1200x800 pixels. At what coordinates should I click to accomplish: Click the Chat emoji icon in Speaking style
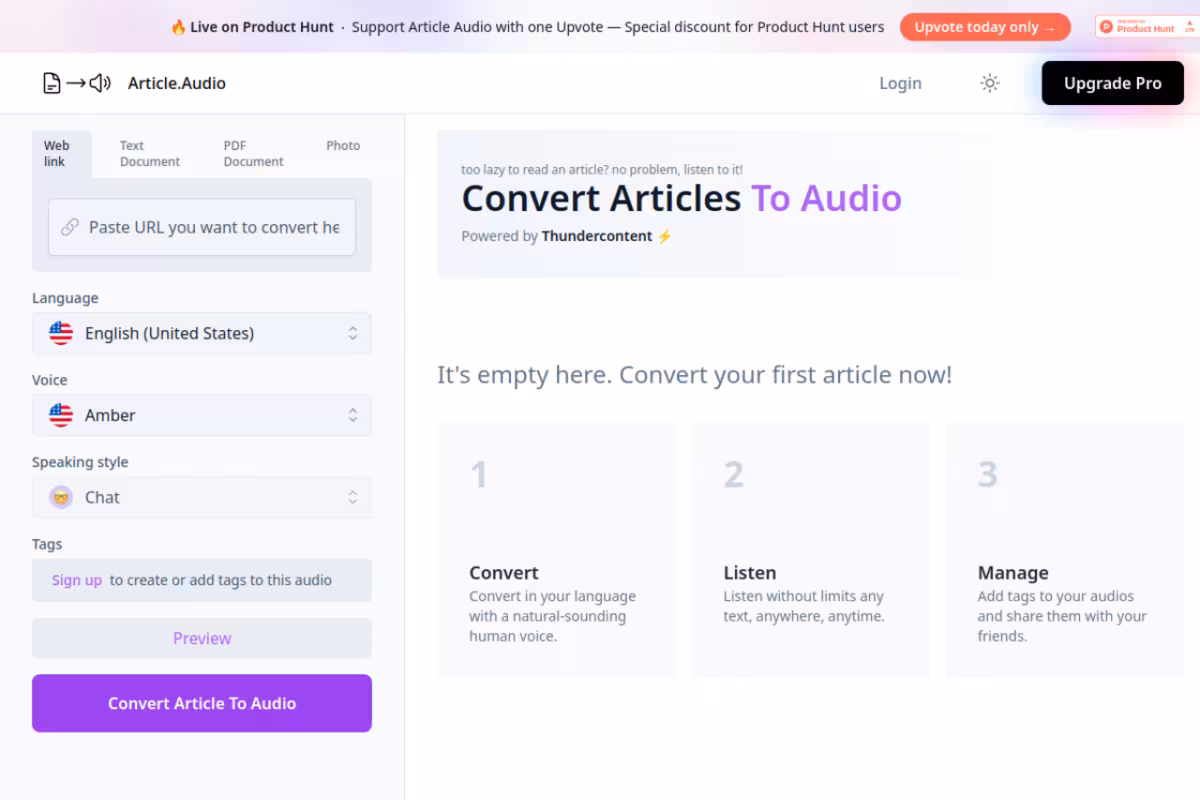pos(61,497)
